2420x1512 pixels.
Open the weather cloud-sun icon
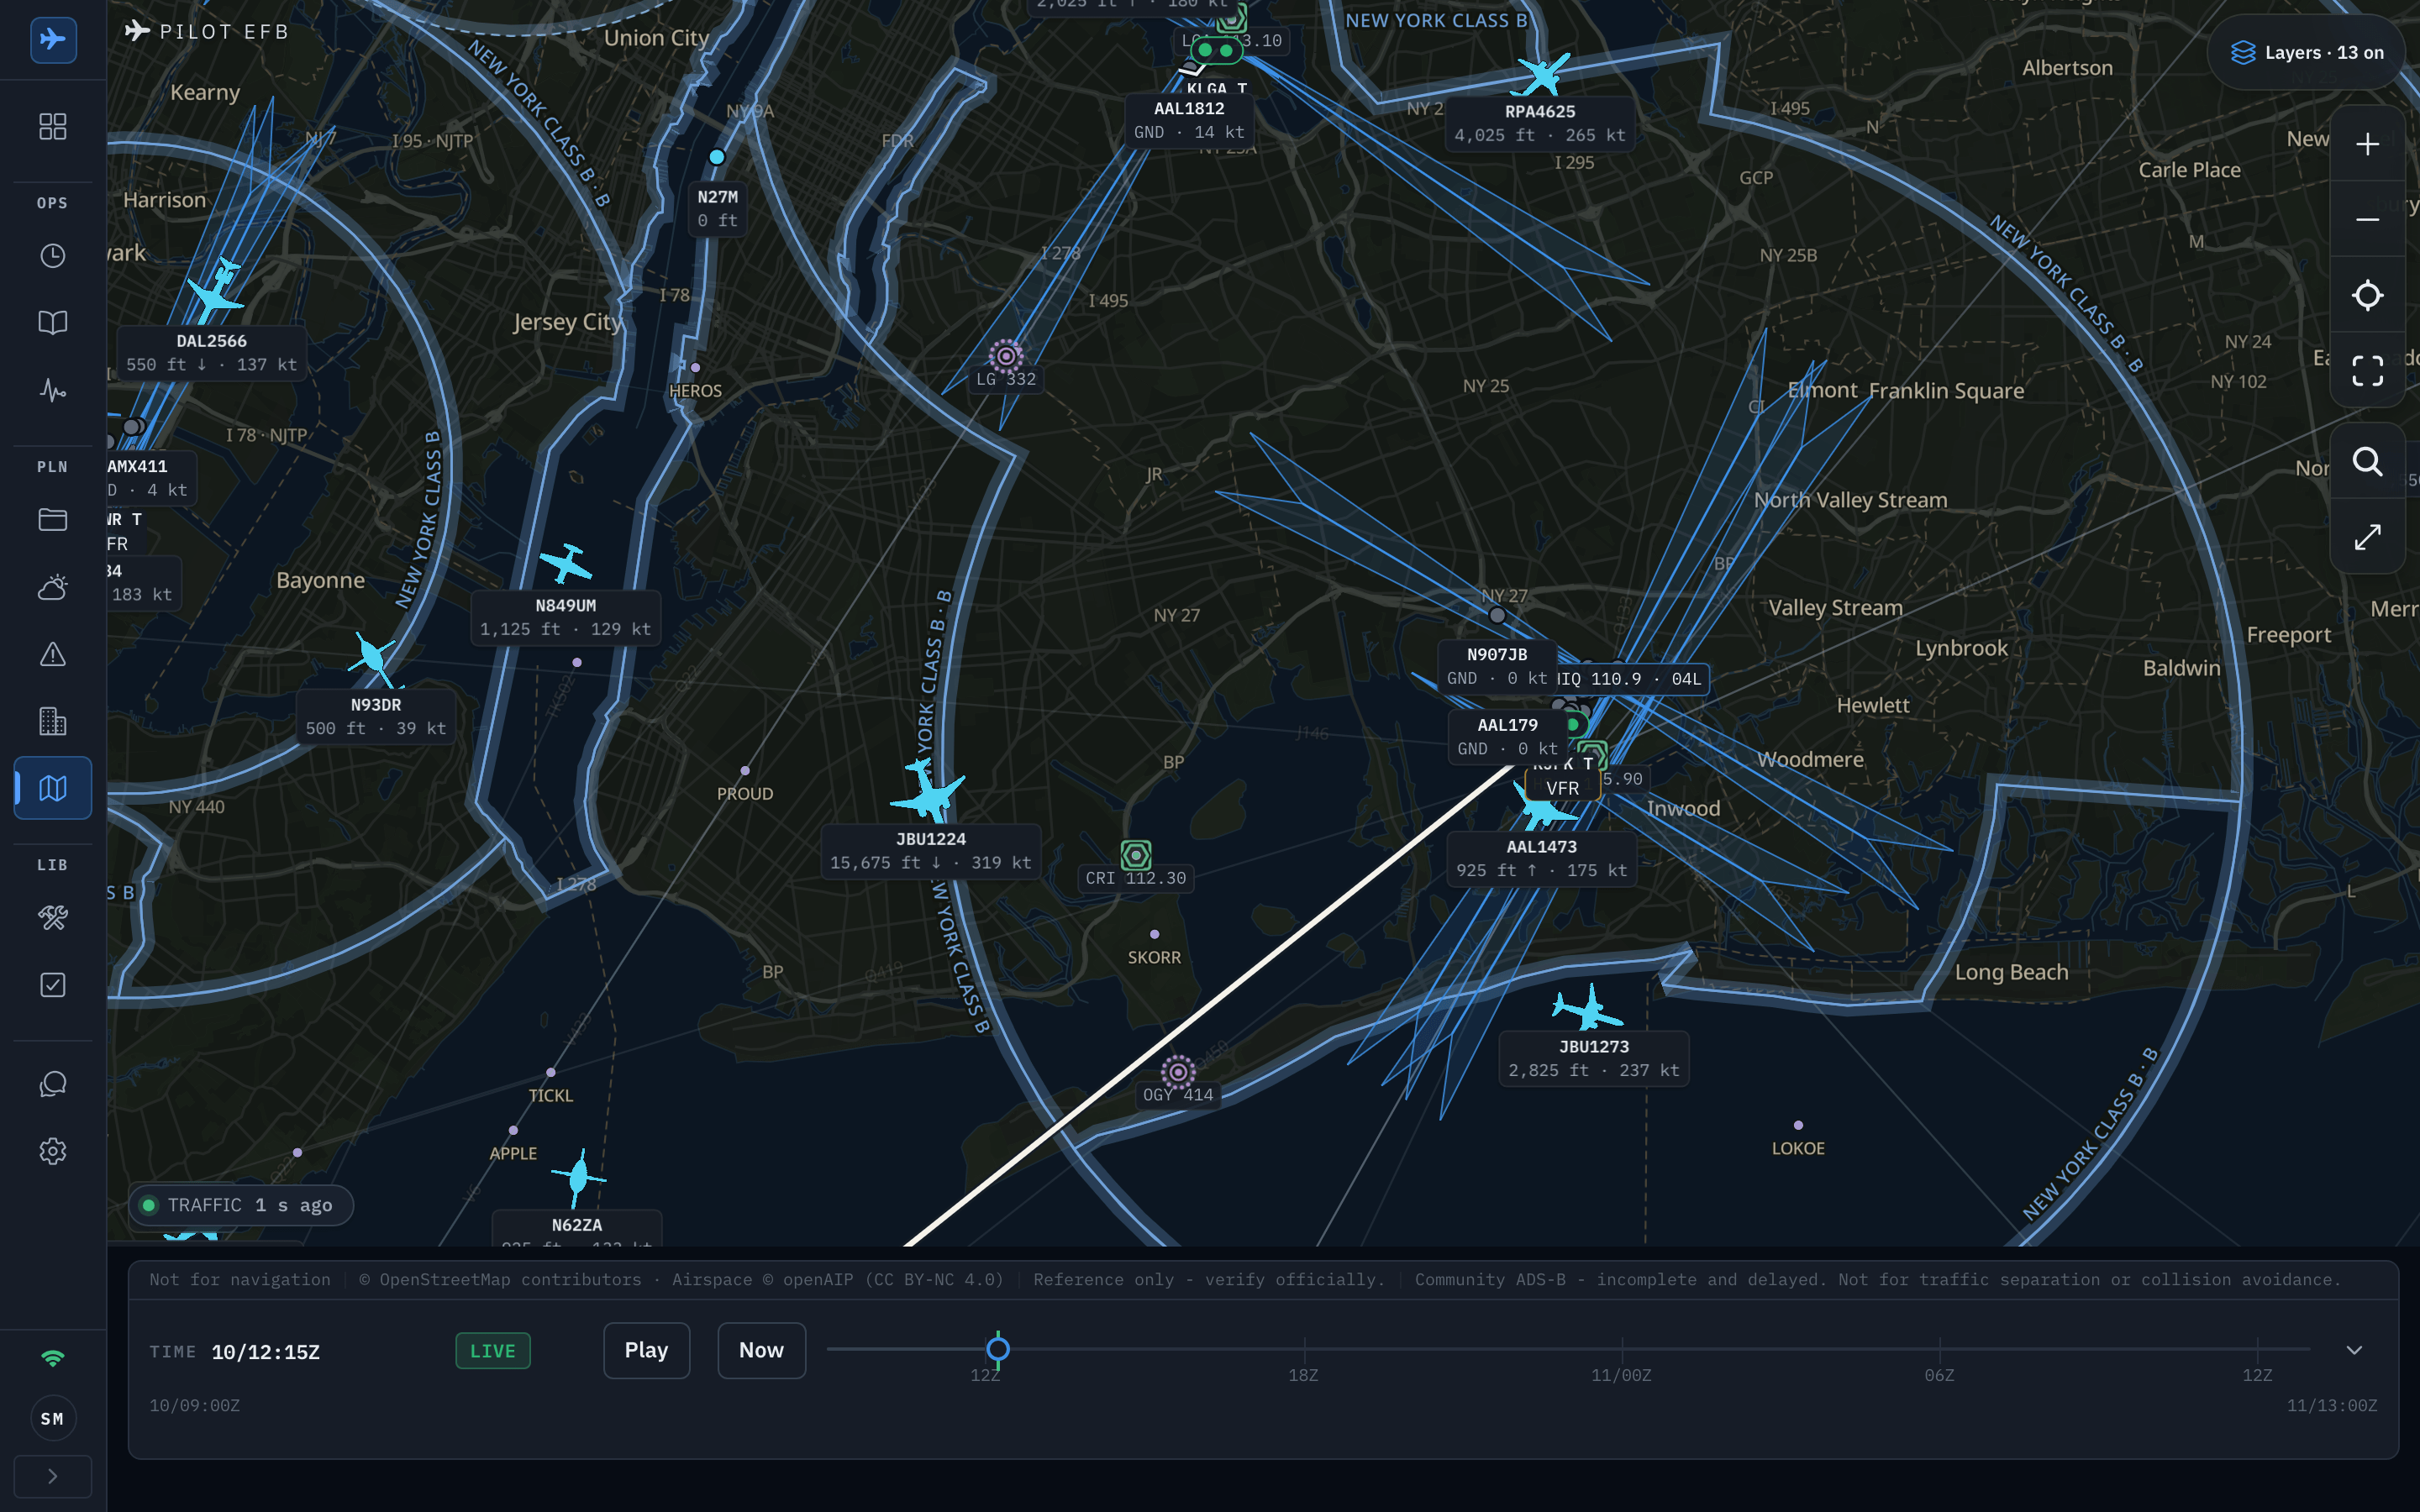pyautogui.click(x=53, y=587)
